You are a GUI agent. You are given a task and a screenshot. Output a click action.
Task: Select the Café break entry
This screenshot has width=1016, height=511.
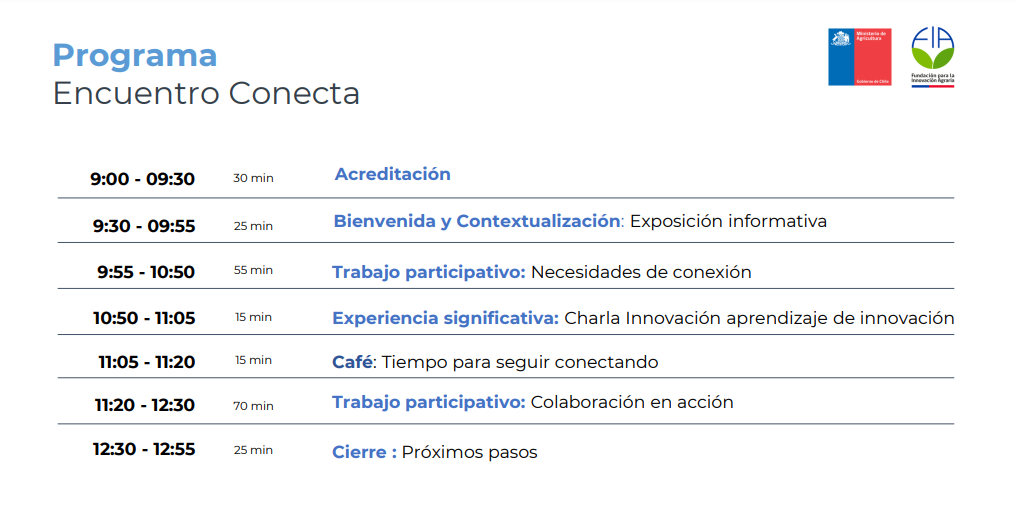point(495,362)
